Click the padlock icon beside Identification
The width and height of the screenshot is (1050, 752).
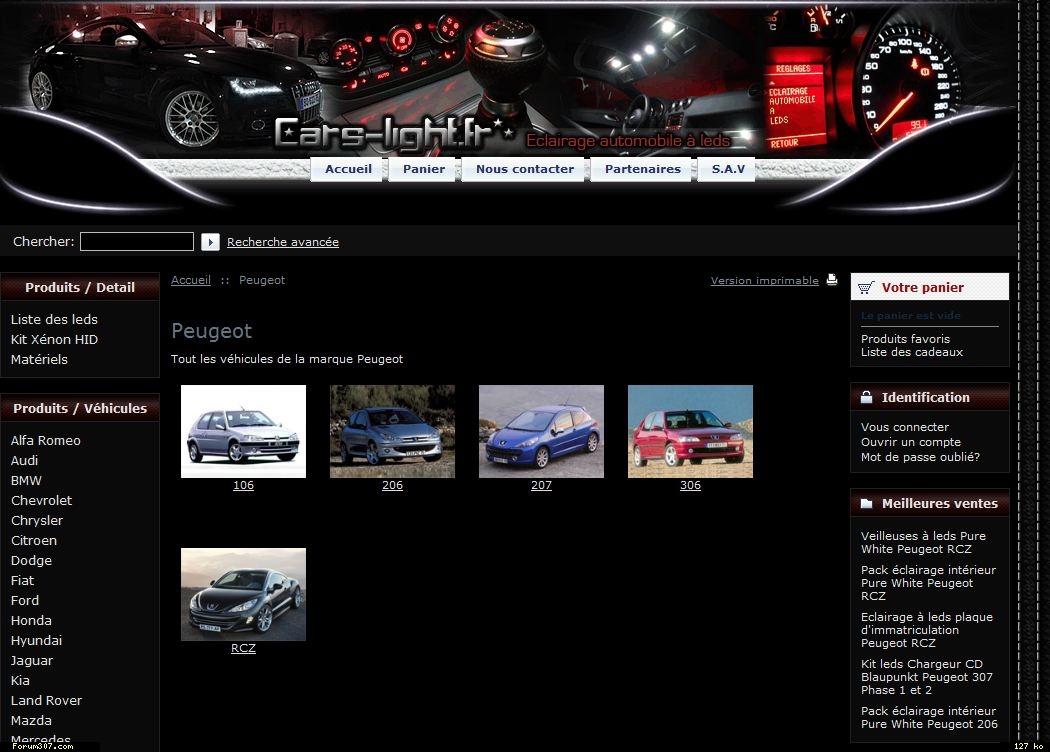tap(866, 397)
